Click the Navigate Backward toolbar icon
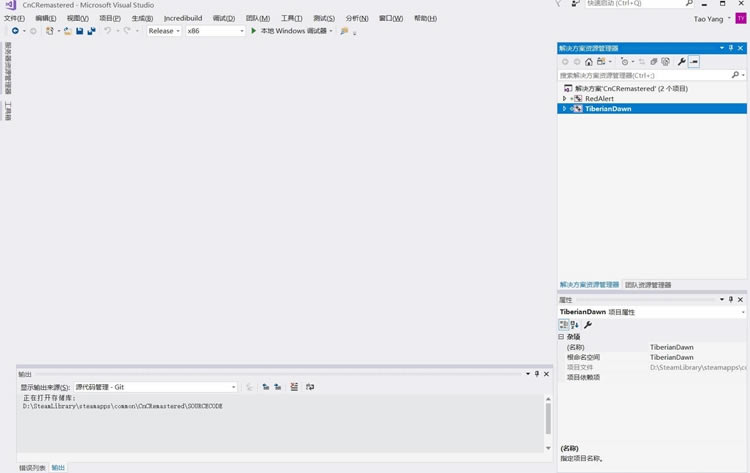 pos(15,31)
